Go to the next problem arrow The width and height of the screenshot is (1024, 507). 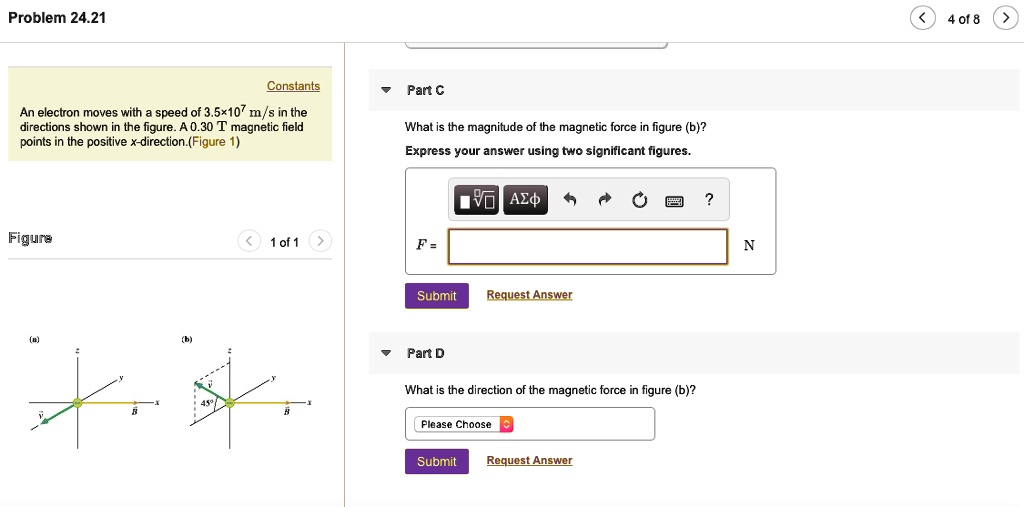(1003, 19)
